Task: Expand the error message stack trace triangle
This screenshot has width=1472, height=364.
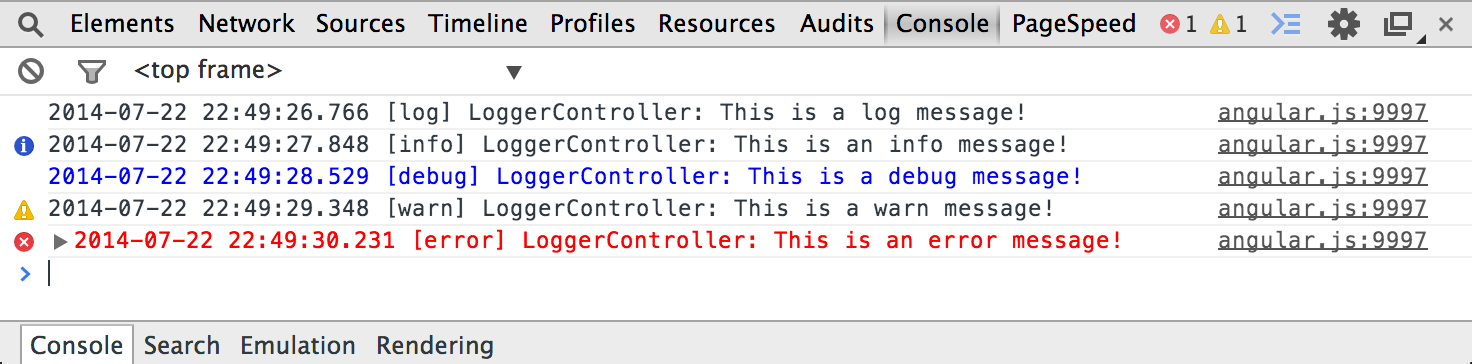Action: point(60,242)
